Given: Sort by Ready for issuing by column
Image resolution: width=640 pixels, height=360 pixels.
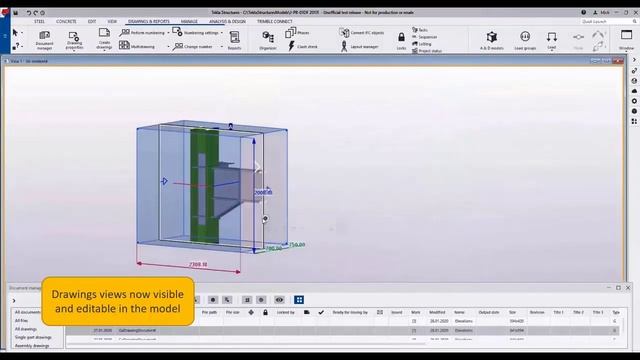Looking at the screenshot, I should pyautogui.click(x=350, y=312).
